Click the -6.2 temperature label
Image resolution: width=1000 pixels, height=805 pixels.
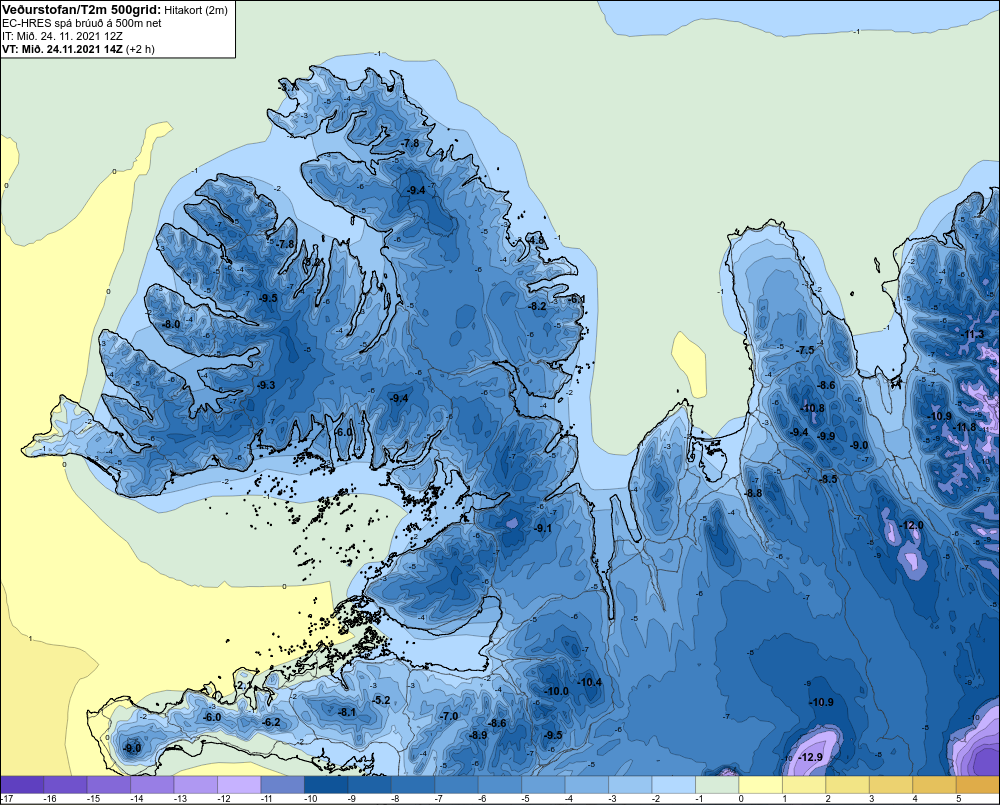[271, 722]
